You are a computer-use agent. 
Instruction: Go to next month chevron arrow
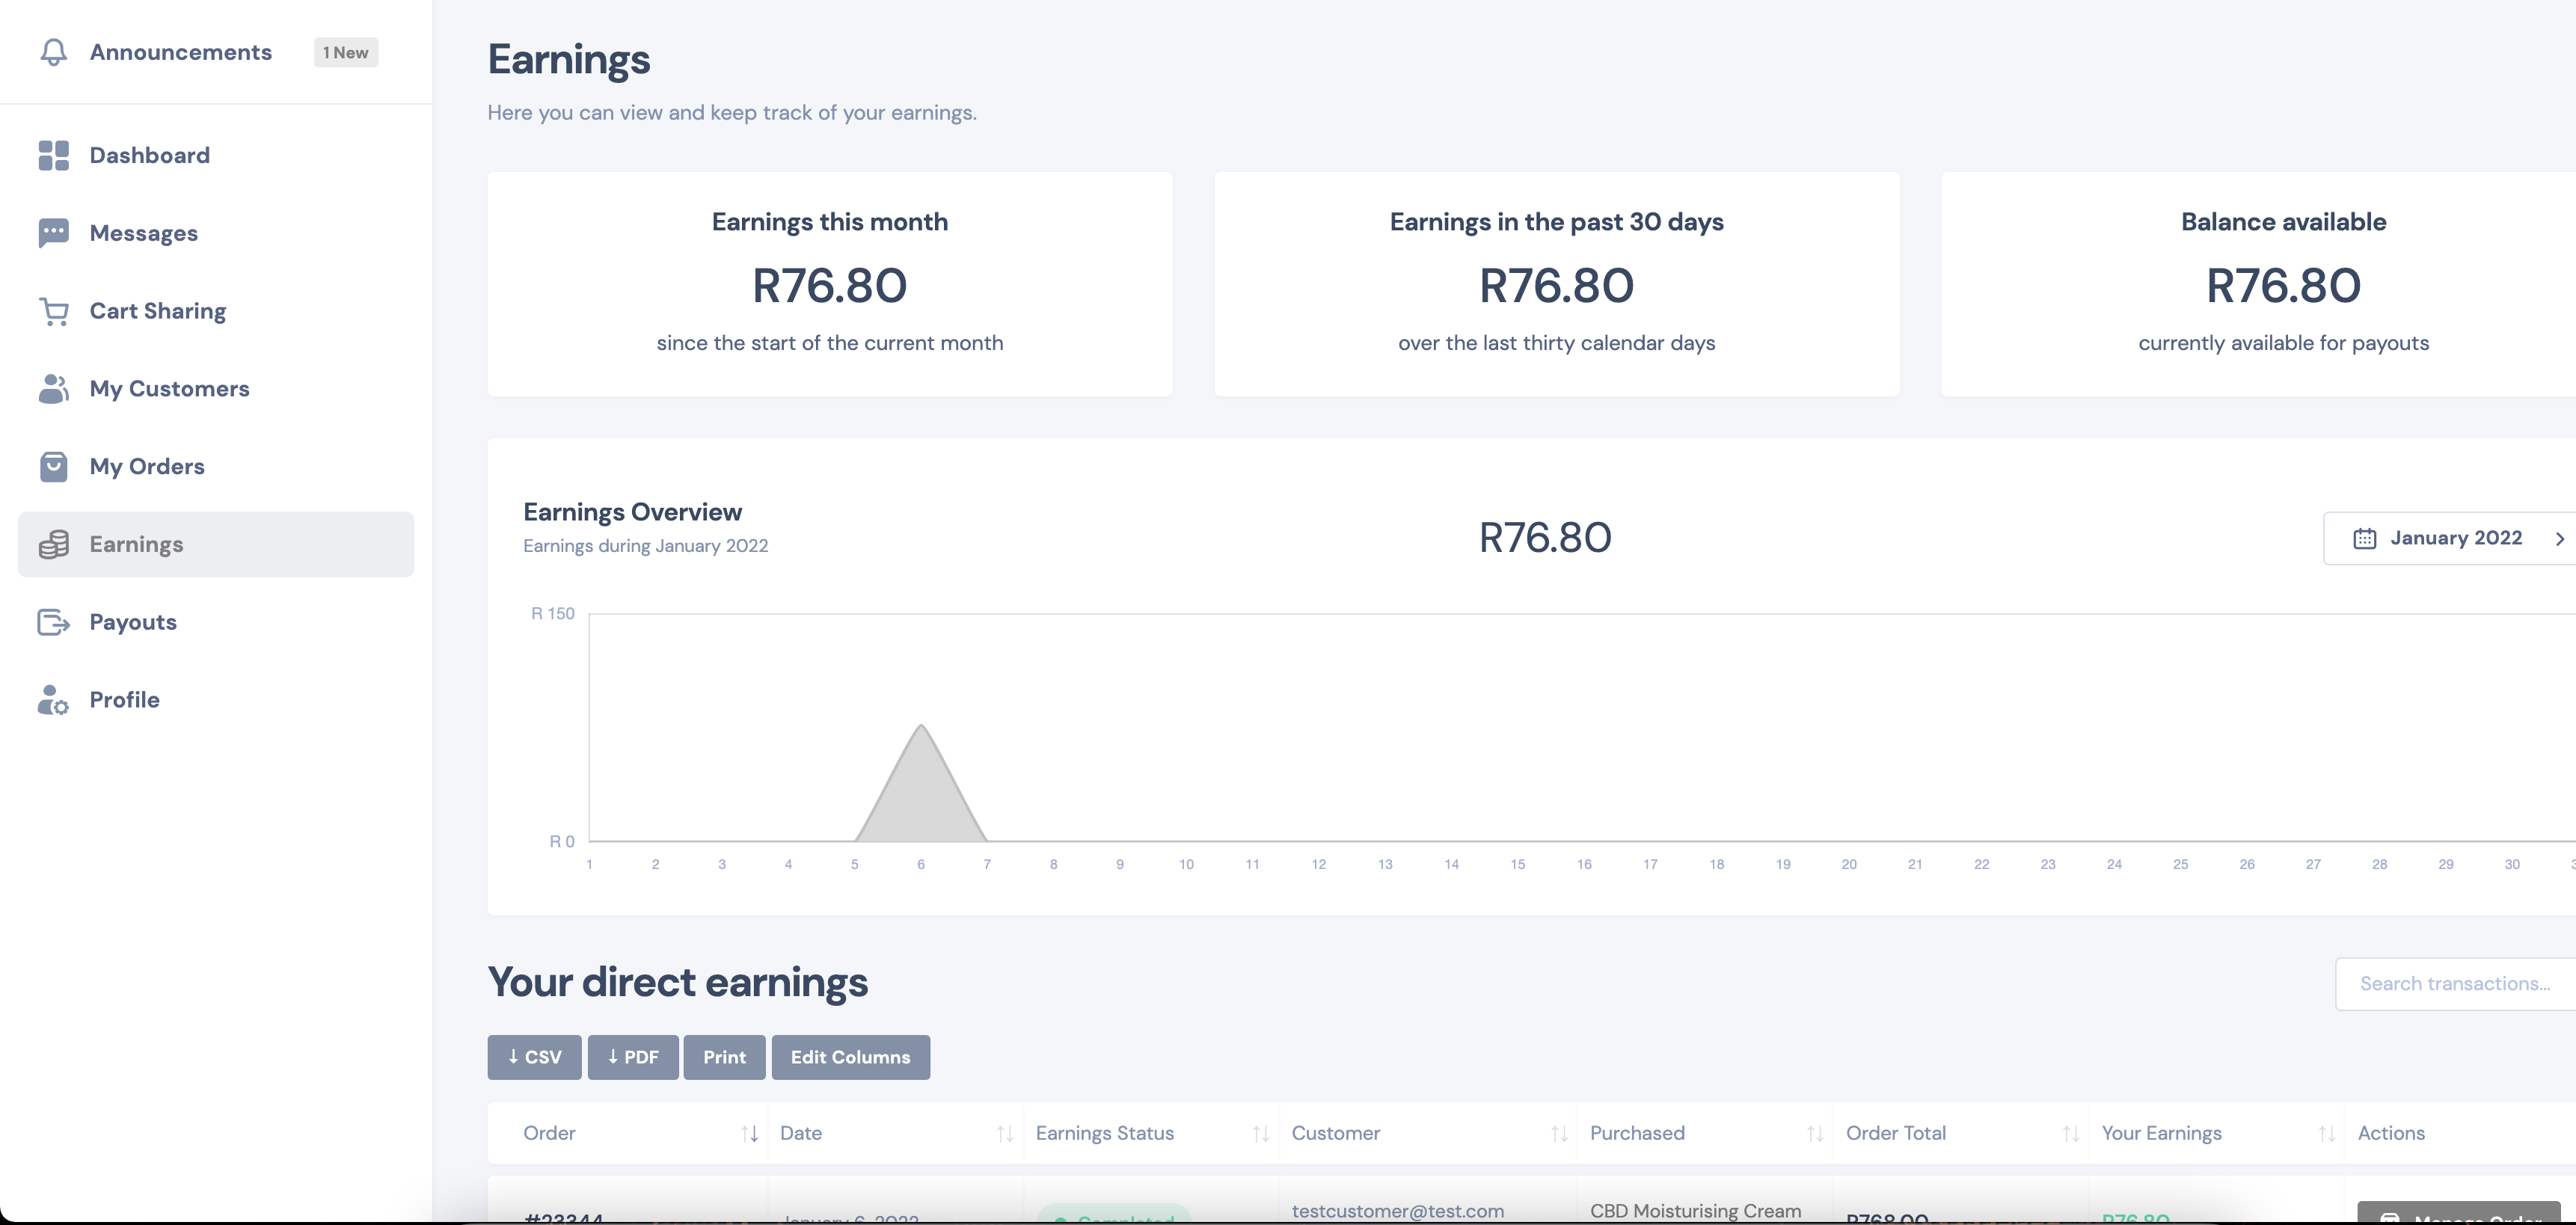(x=2560, y=539)
